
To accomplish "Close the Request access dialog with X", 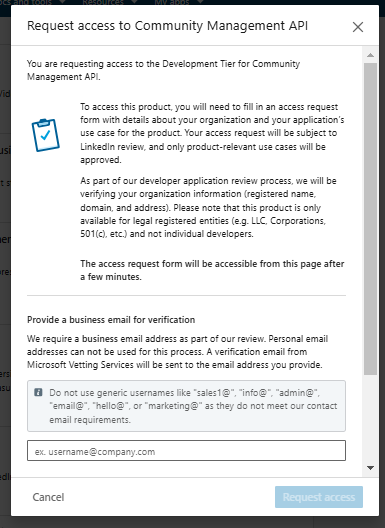I will (x=358, y=27).
